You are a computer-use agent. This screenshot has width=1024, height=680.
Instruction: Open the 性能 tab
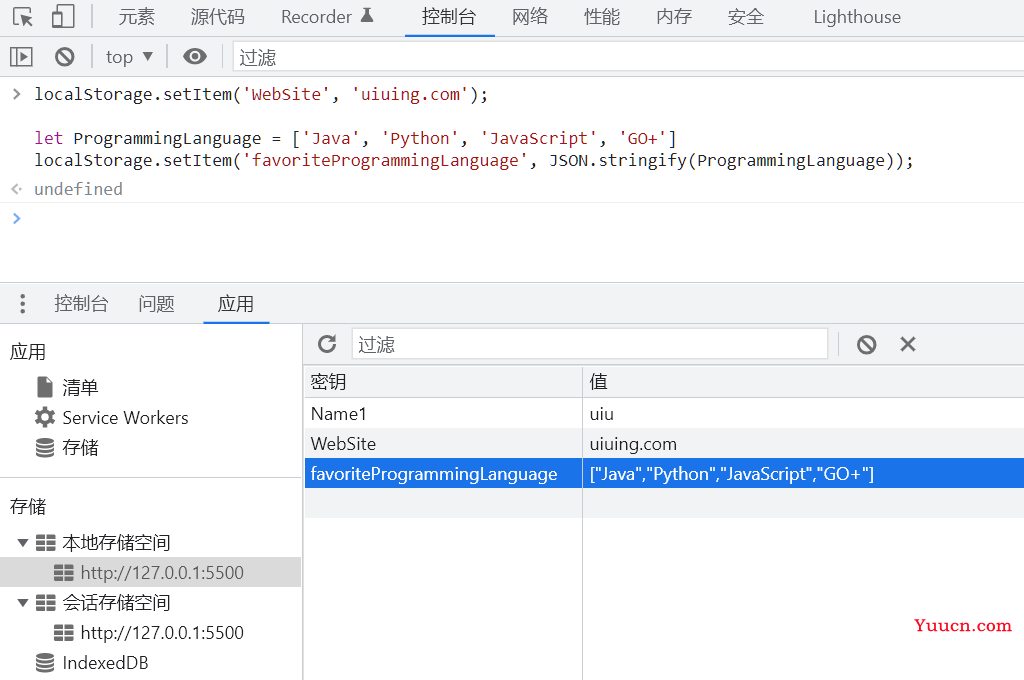tap(602, 17)
